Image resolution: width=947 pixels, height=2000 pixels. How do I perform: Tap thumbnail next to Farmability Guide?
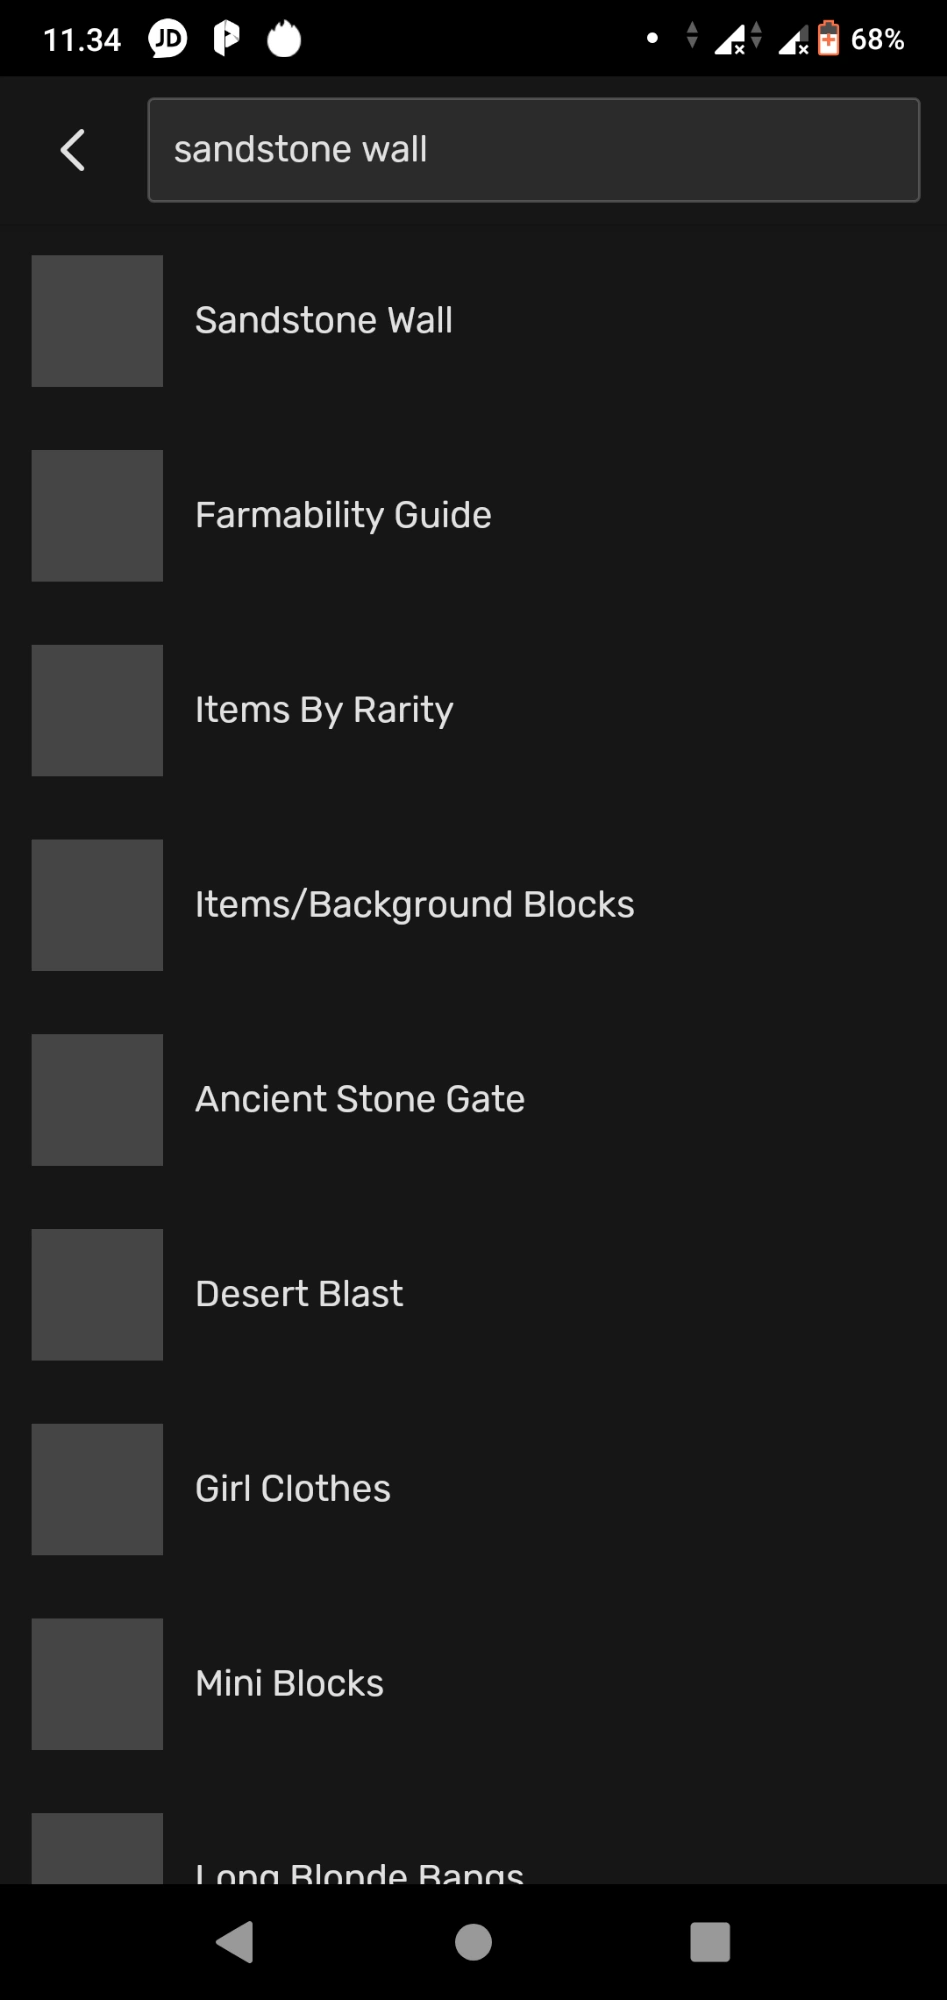(x=97, y=515)
